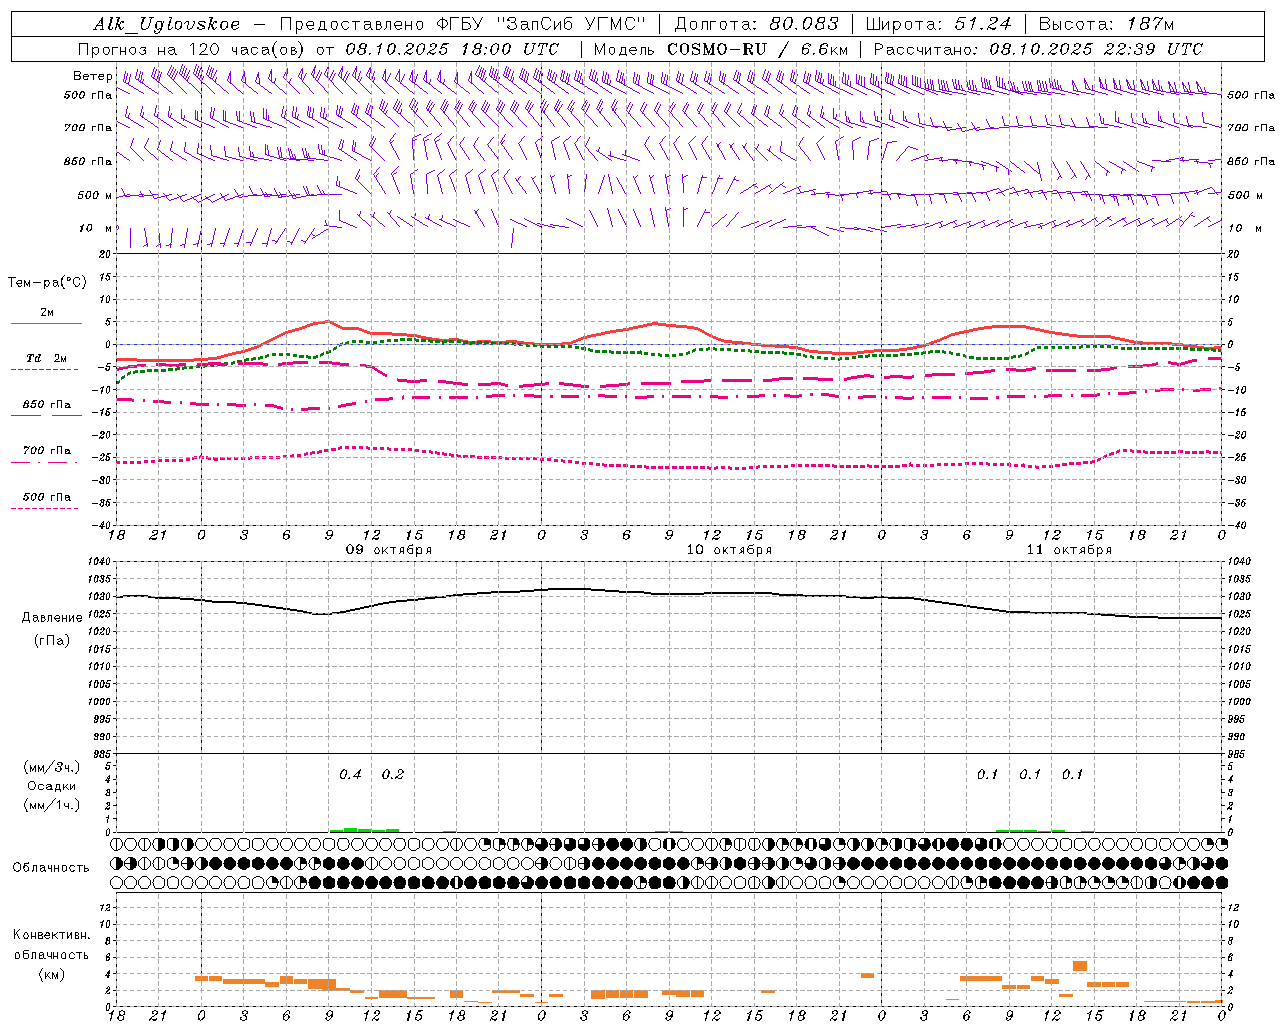Click the (мм/3ч.) unit label
1280x1024 pixels.
pos(52,767)
